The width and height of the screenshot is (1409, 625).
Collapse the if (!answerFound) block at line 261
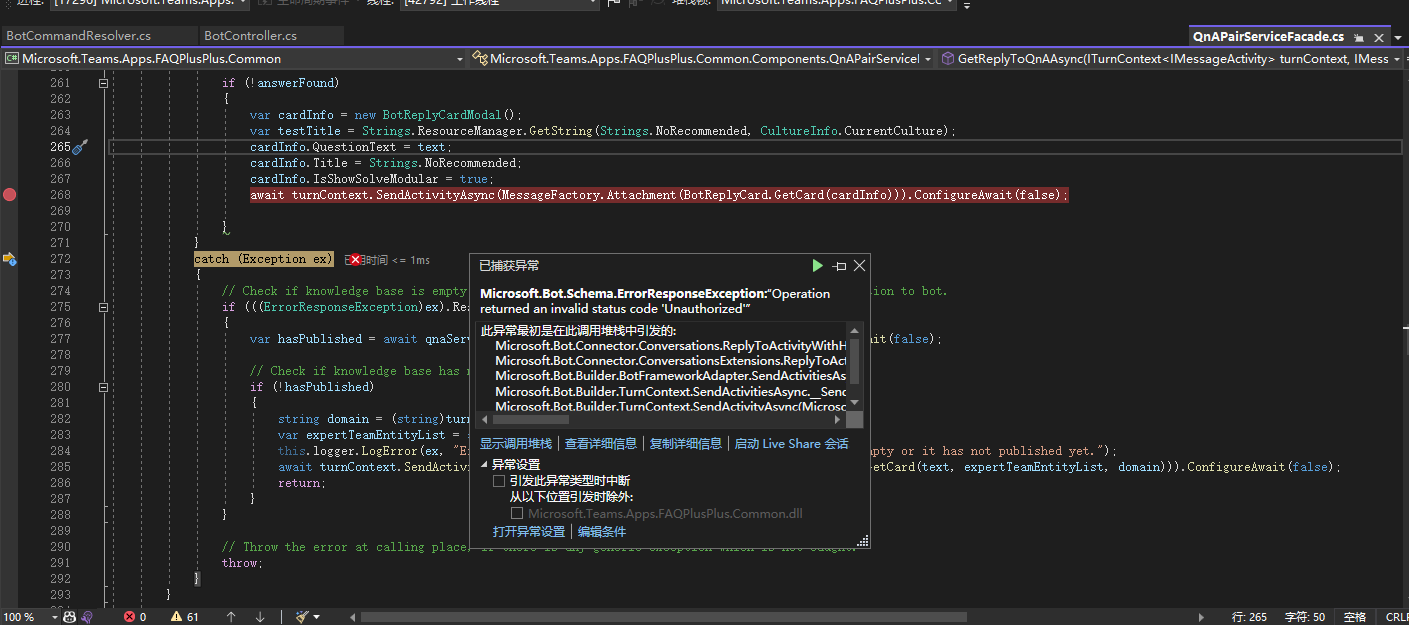(103, 83)
